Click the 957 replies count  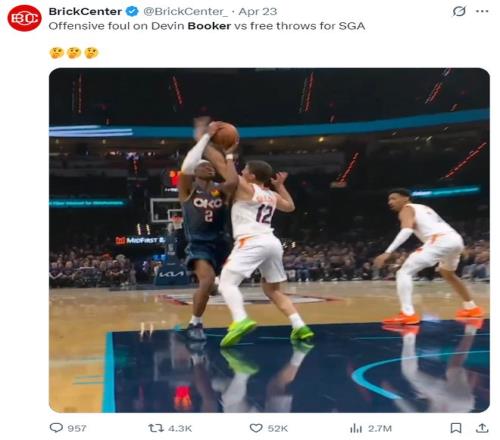pos(77,428)
